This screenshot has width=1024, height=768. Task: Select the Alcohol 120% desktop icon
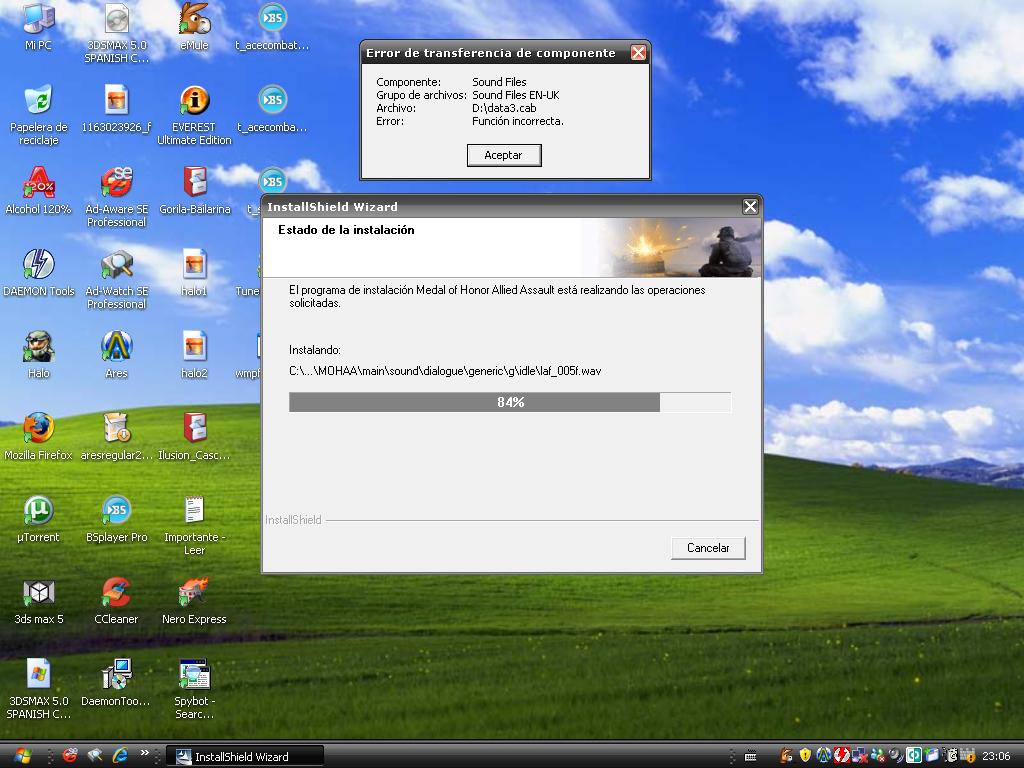click(x=38, y=191)
